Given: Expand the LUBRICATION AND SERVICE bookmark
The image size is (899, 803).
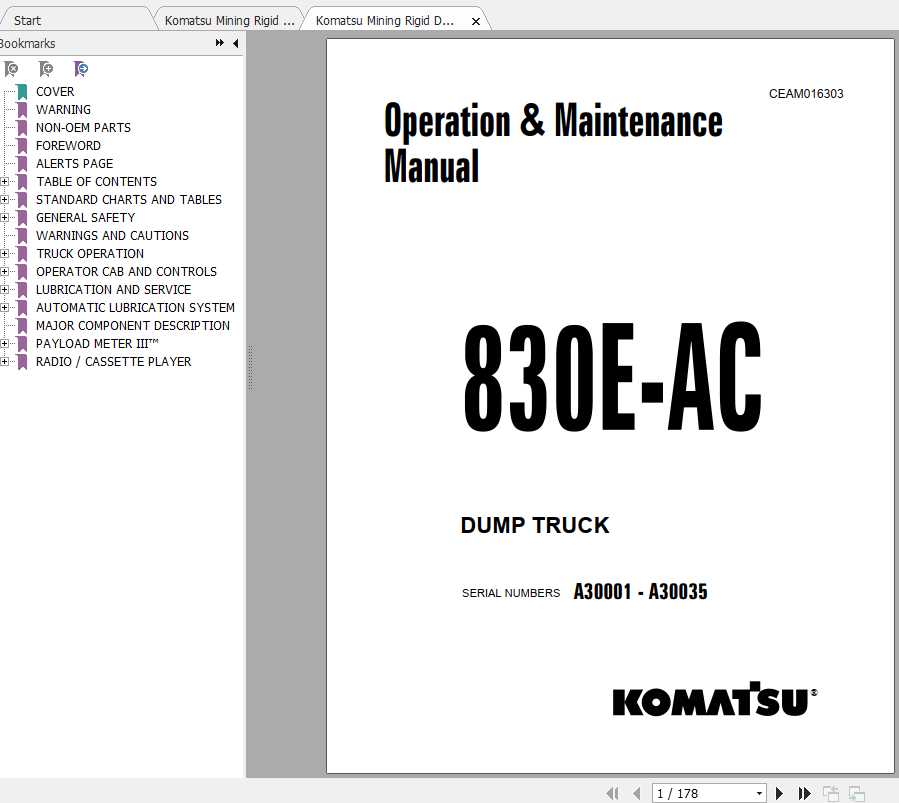Looking at the screenshot, I should click(5, 289).
